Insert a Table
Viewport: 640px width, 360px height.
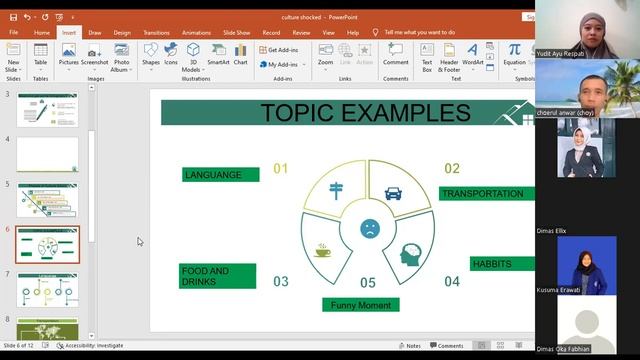(x=40, y=54)
